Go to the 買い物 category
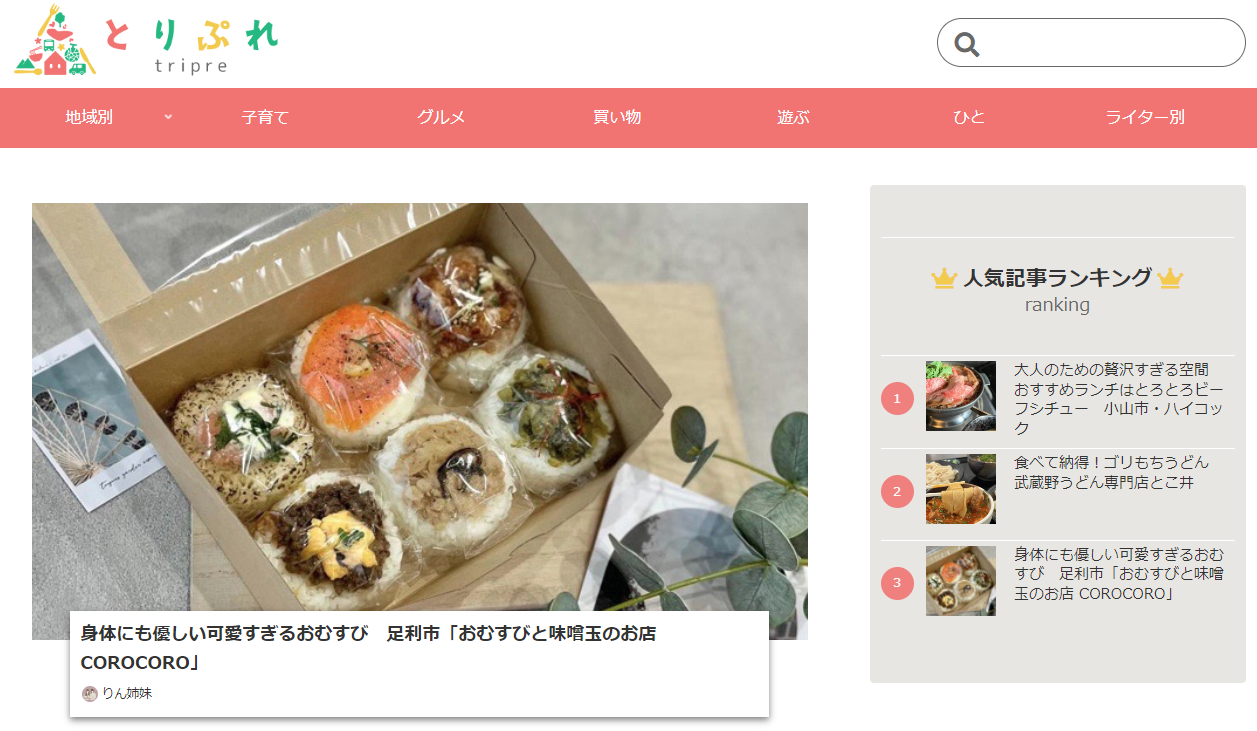Viewport: 1257px width, 731px height. pos(617,117)
